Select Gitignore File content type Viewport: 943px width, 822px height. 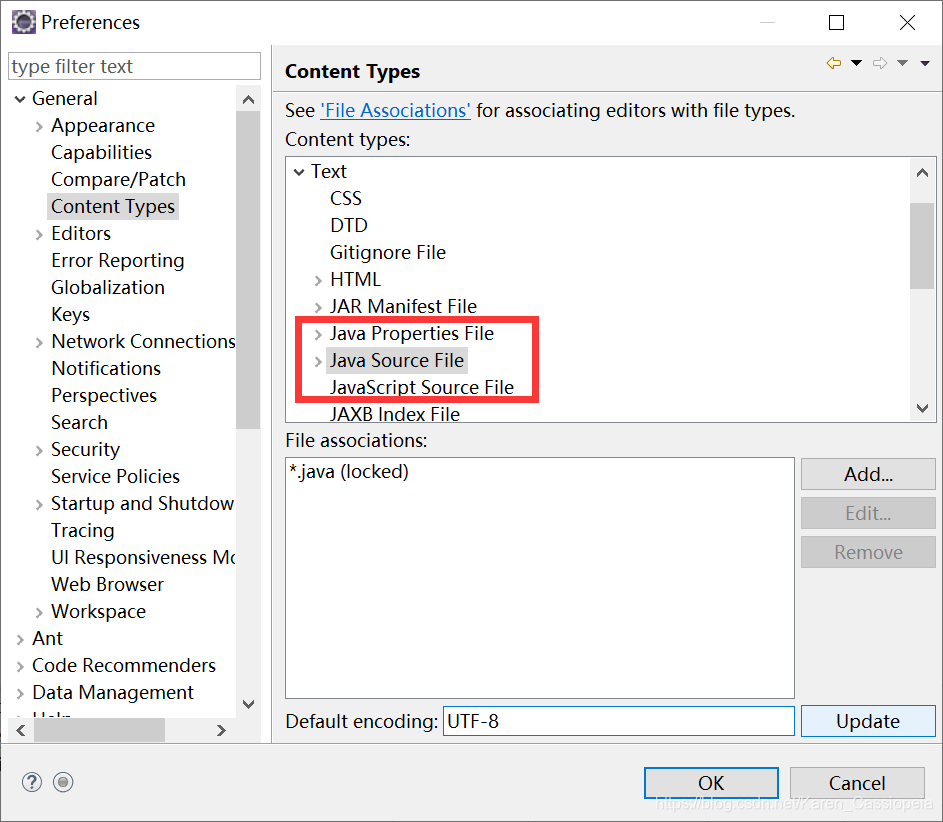[x=388, y=253]
